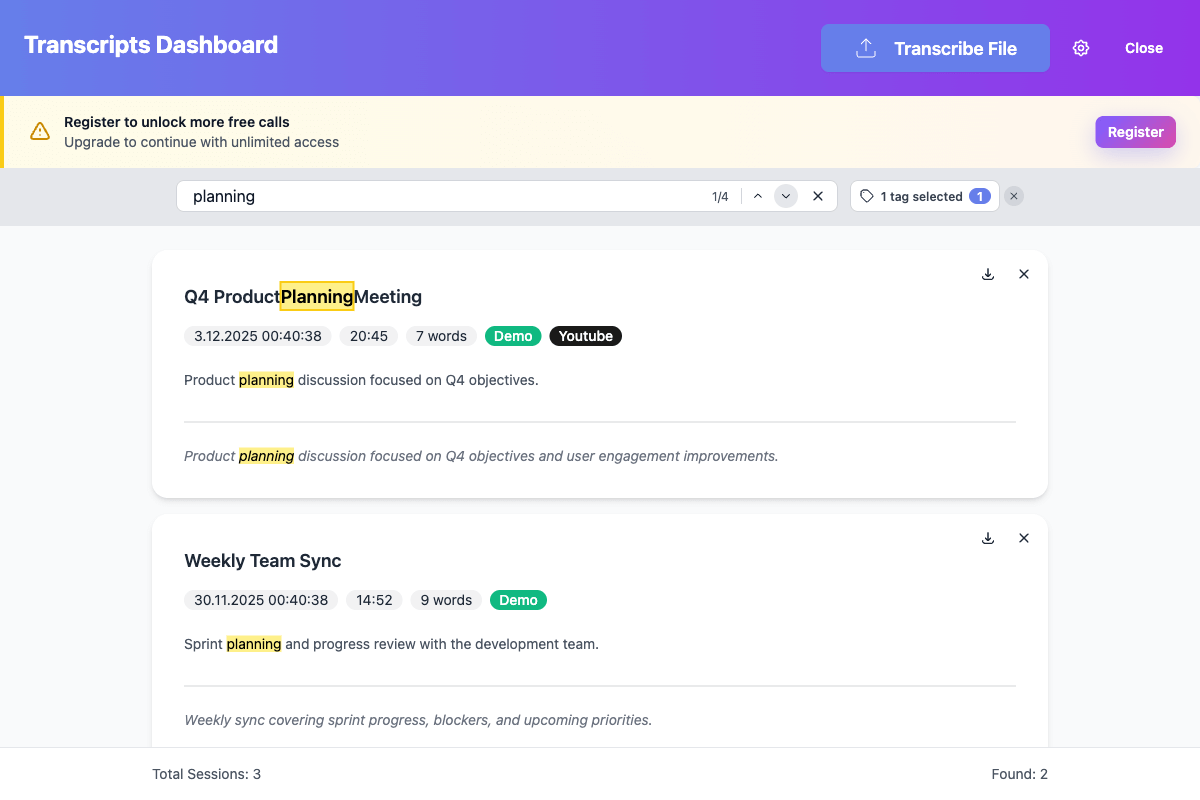Image resolution: width=1200 pixels, height=800 pixels.
Task: Jump to previous search match with the up chevron
Action: click(x=757, y=195)
